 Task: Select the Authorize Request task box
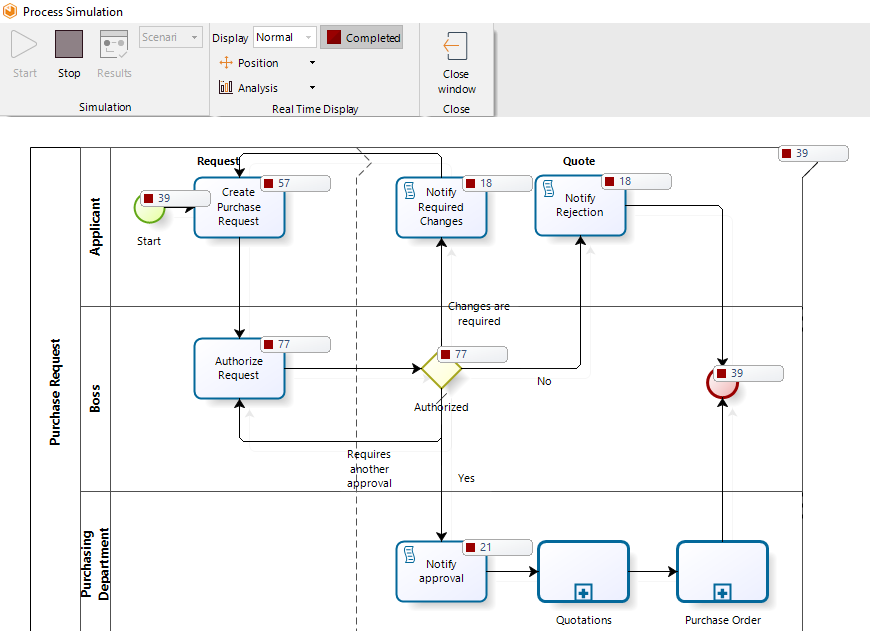click(239, 368)
